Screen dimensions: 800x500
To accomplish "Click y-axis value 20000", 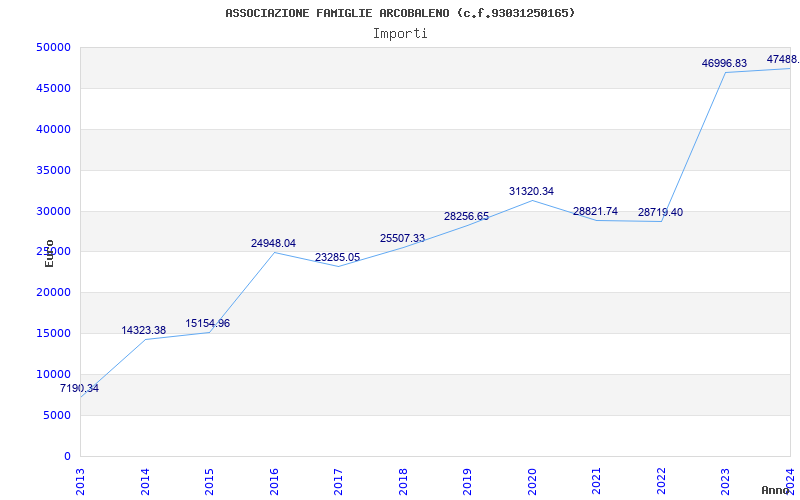I will click(53, 293).
